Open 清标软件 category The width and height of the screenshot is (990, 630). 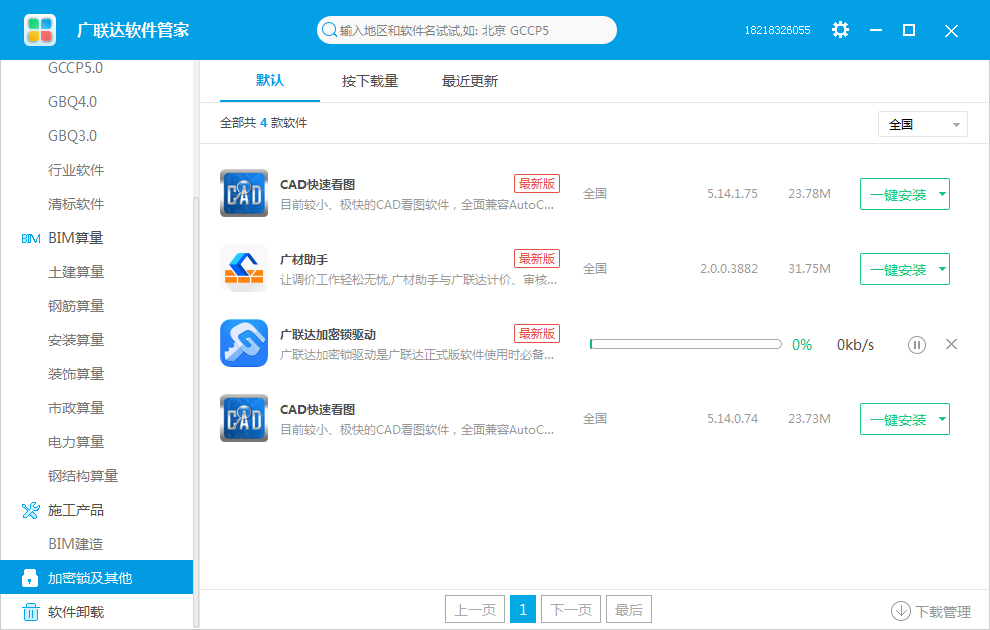[76, 204]
